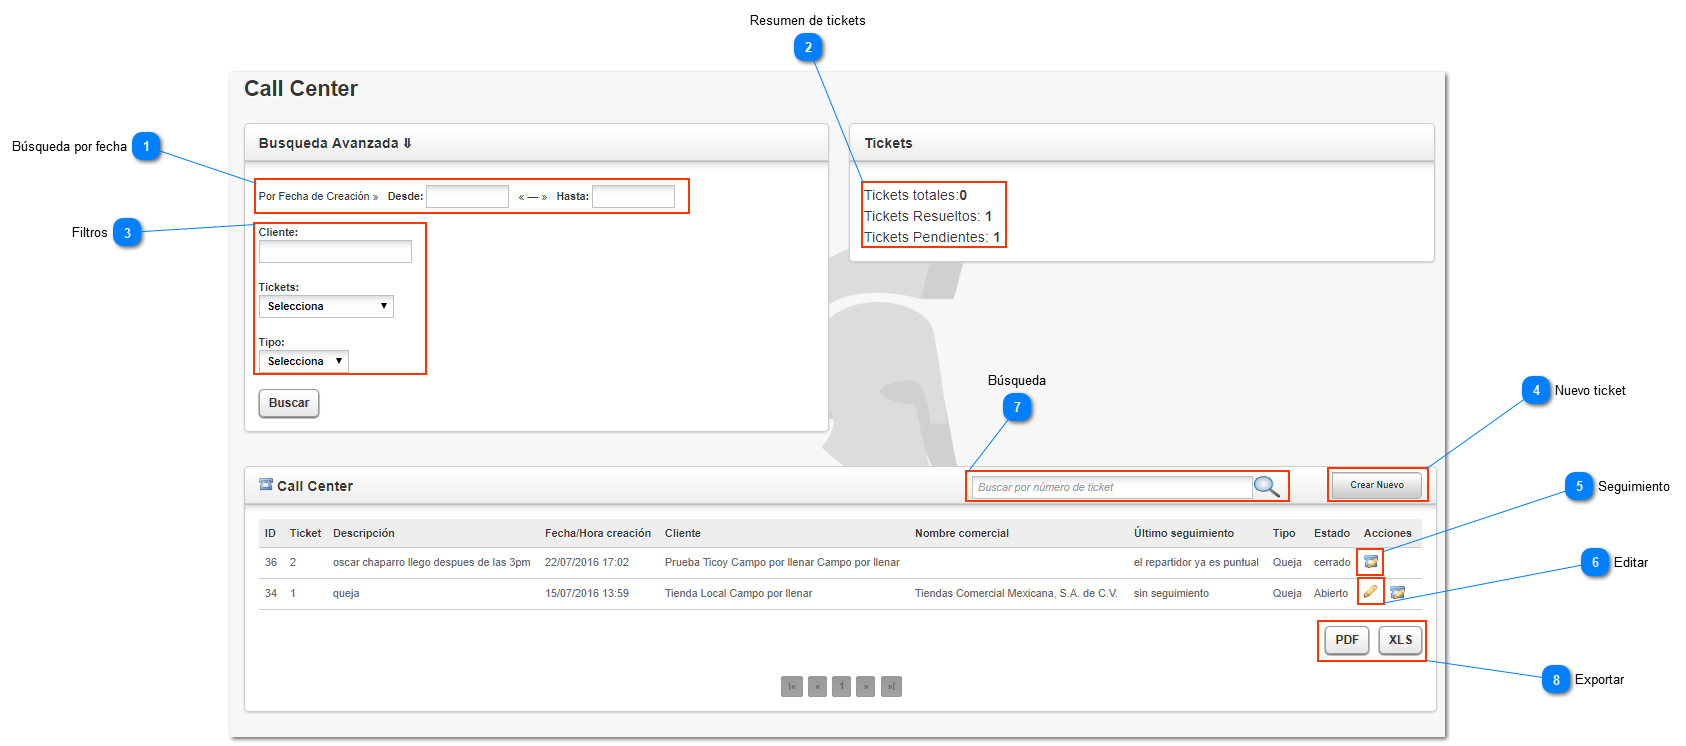
Task: Focus the Desde date field
Action: pos(468,196)
